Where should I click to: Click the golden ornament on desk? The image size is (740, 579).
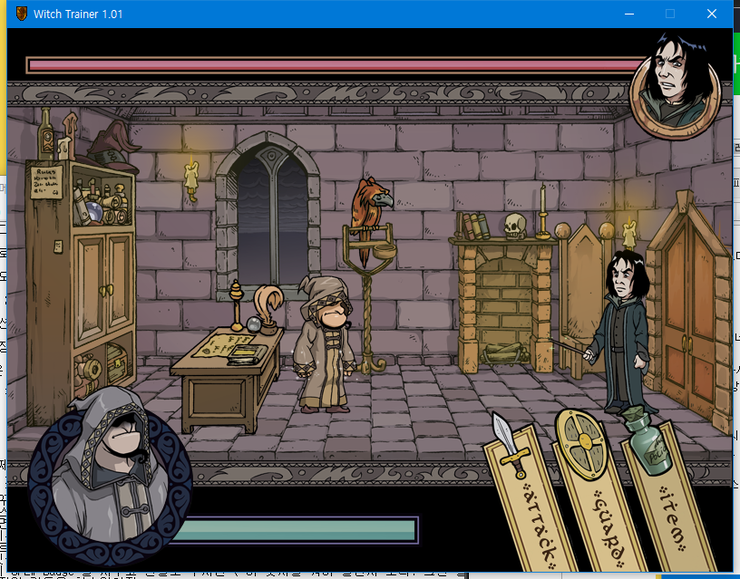pyautogui.click(x=236, y=306)
